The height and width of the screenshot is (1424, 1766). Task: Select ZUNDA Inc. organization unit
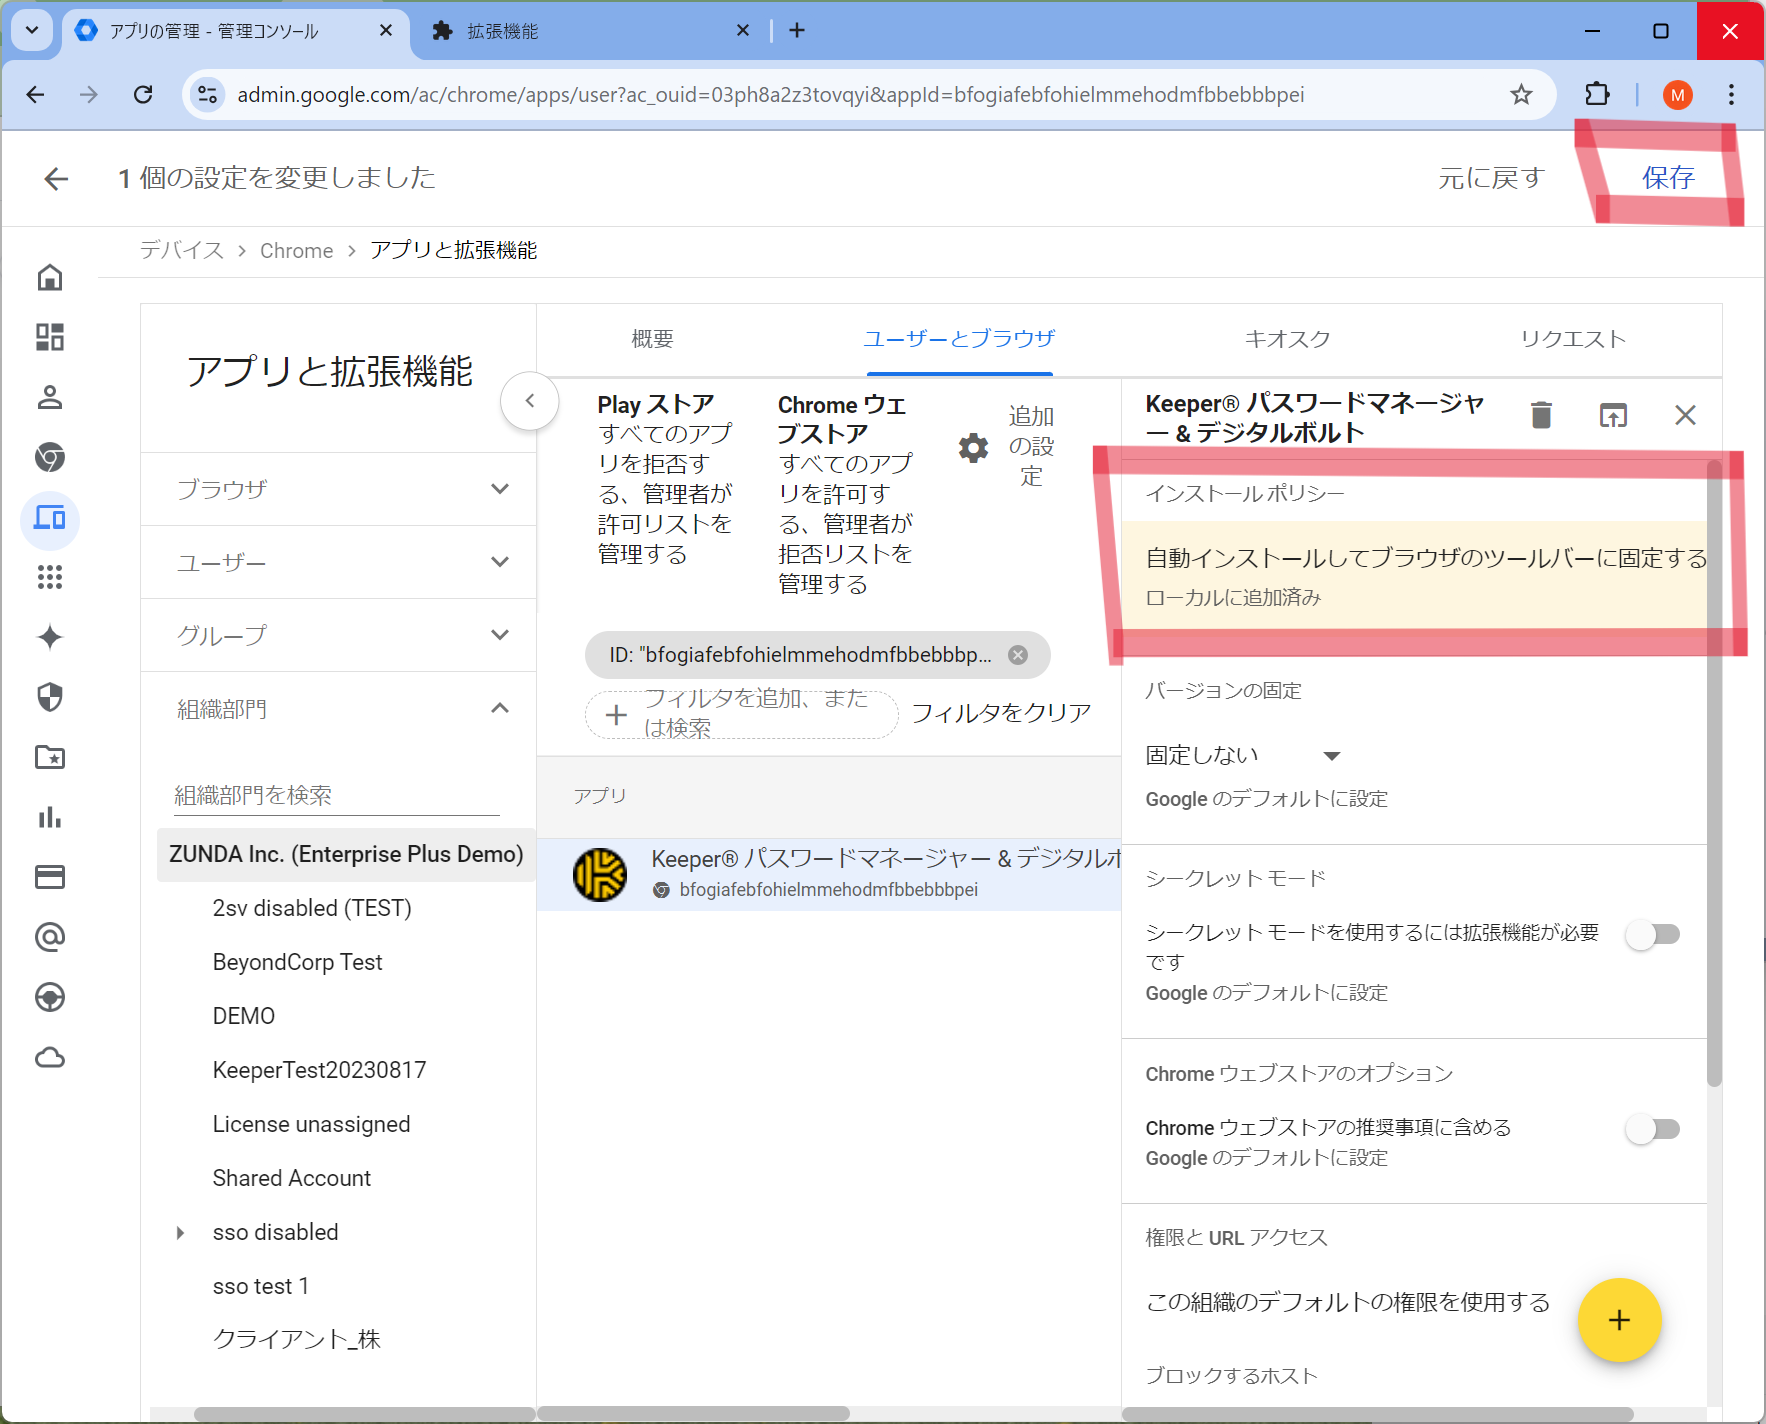coord(346,854)
